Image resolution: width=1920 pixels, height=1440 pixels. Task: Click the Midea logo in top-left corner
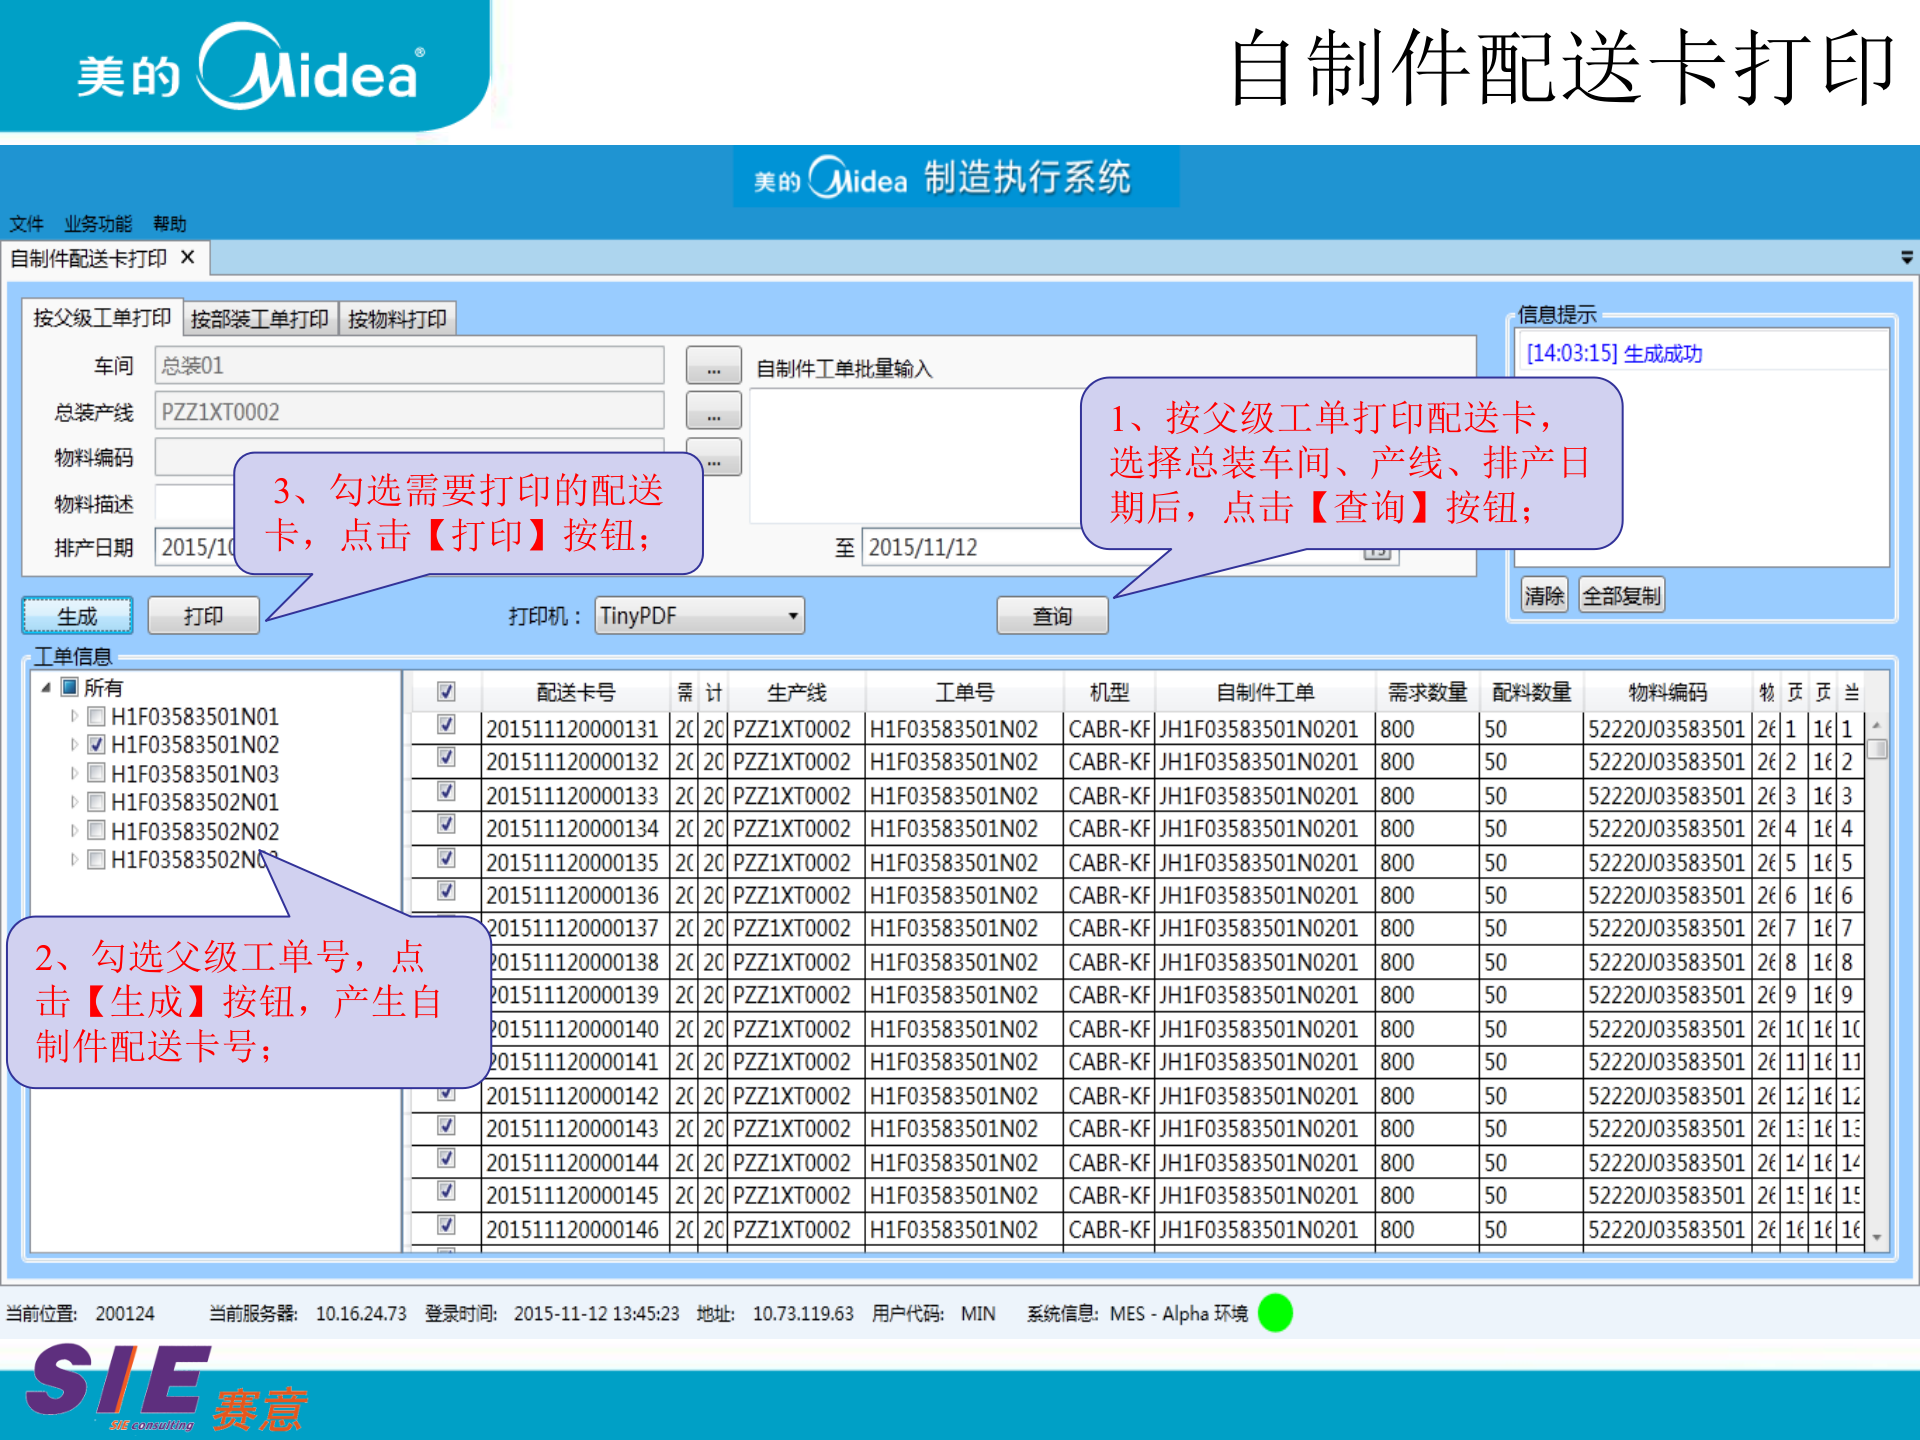coord(245,70)
